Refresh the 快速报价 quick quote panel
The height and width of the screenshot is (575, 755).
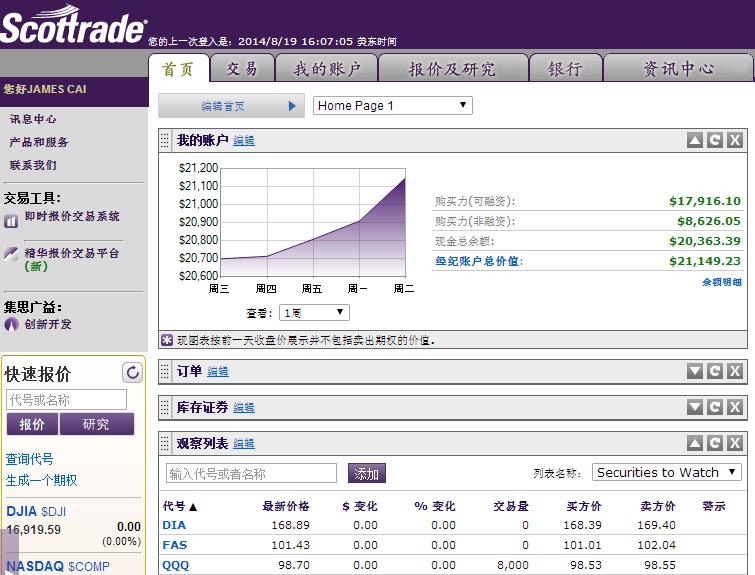pyautogui.click(x=132, y=373)
